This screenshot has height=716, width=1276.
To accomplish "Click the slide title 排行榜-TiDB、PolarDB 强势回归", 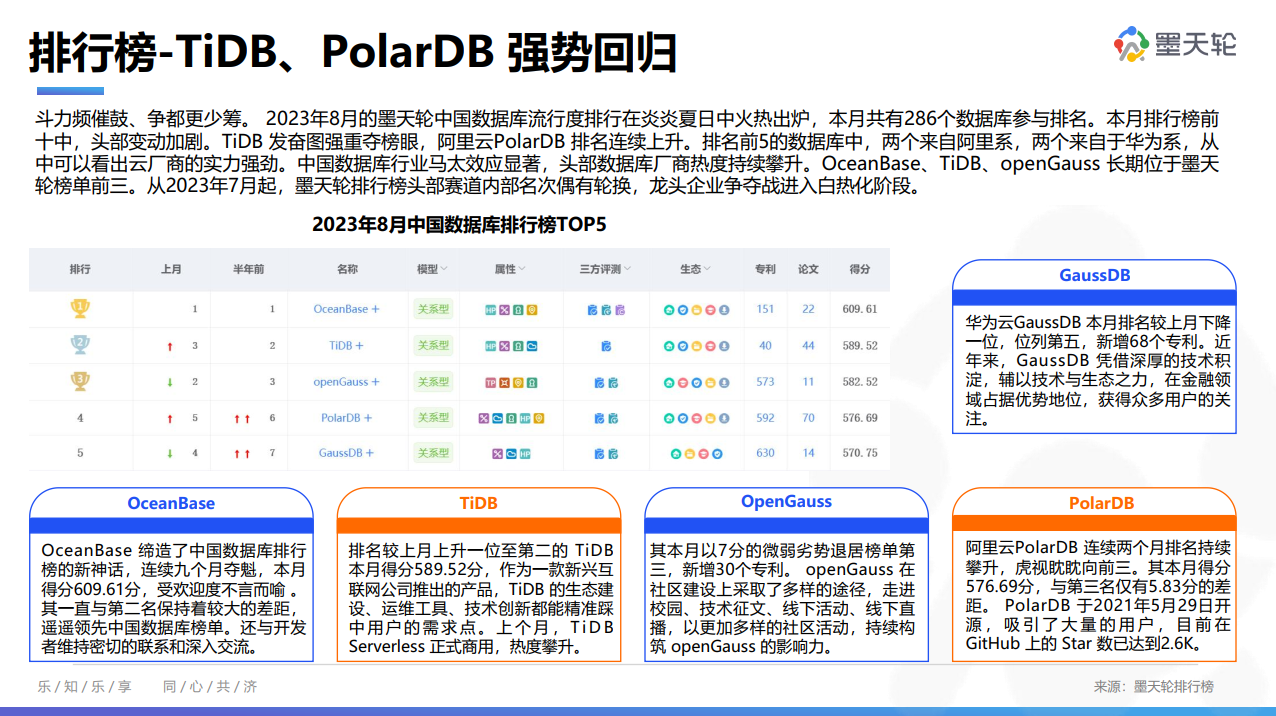I will (x=352, y=52).
